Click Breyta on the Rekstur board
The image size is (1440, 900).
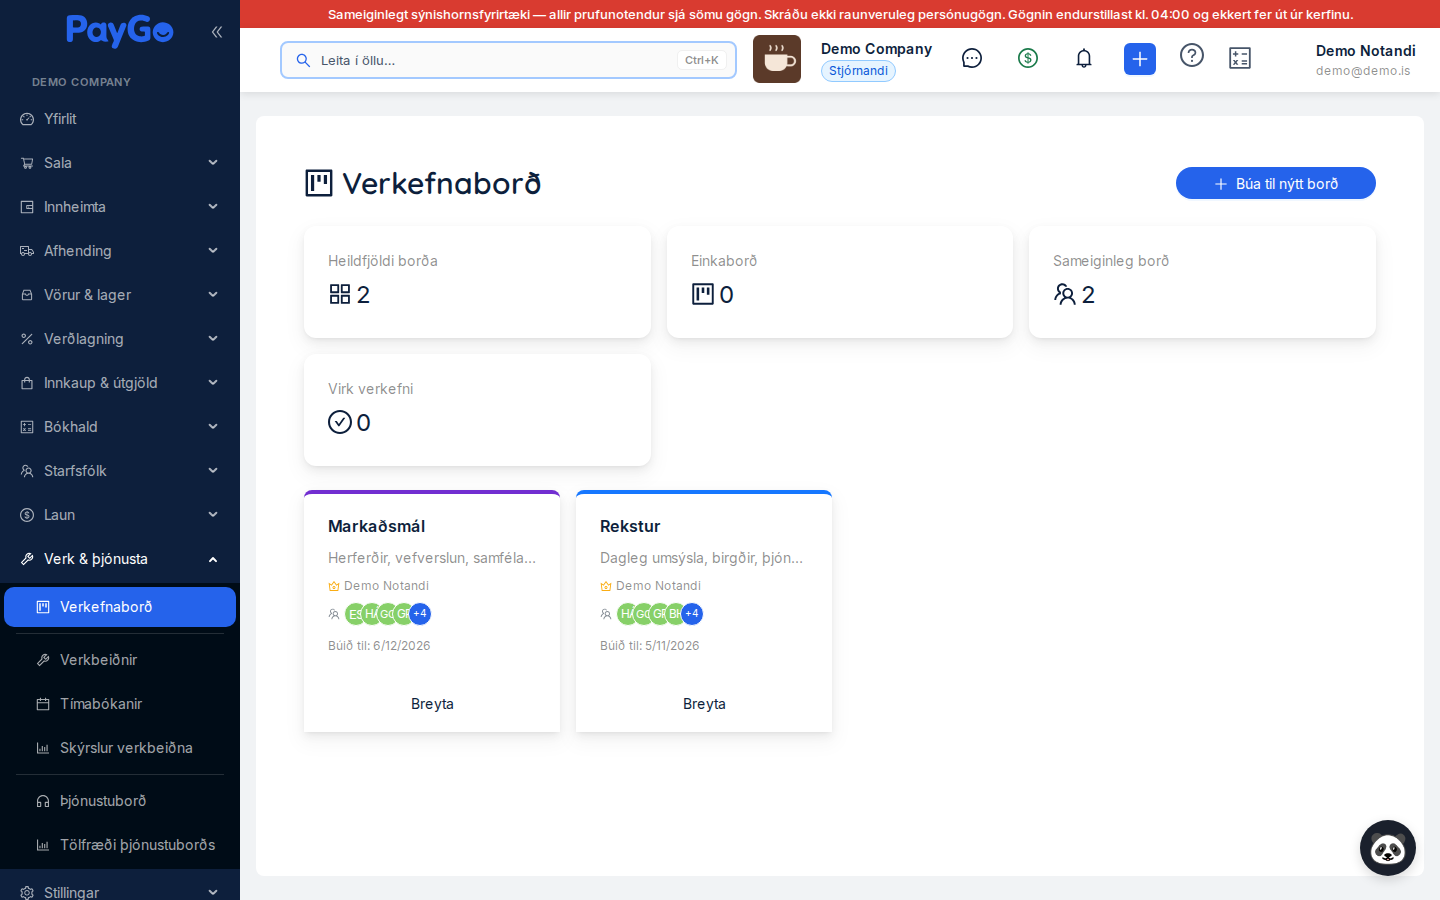tap(704, 704)
